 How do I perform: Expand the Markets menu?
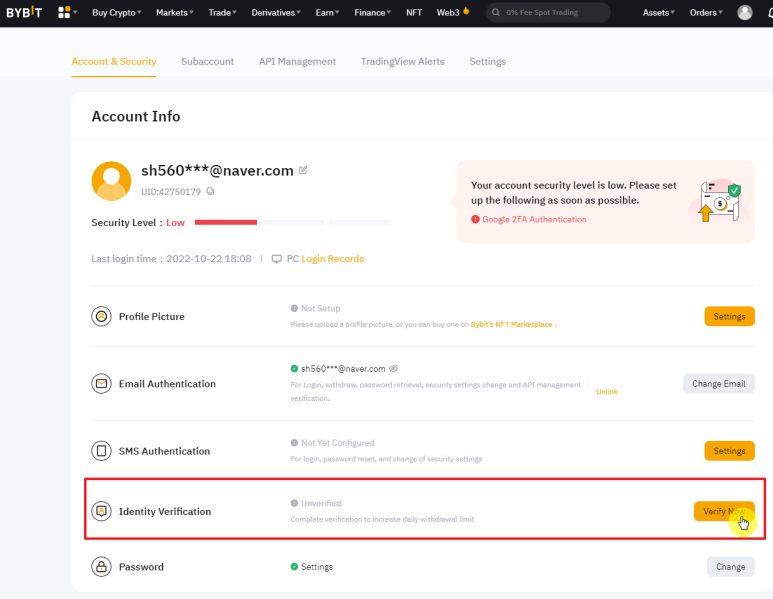[175, 12]
